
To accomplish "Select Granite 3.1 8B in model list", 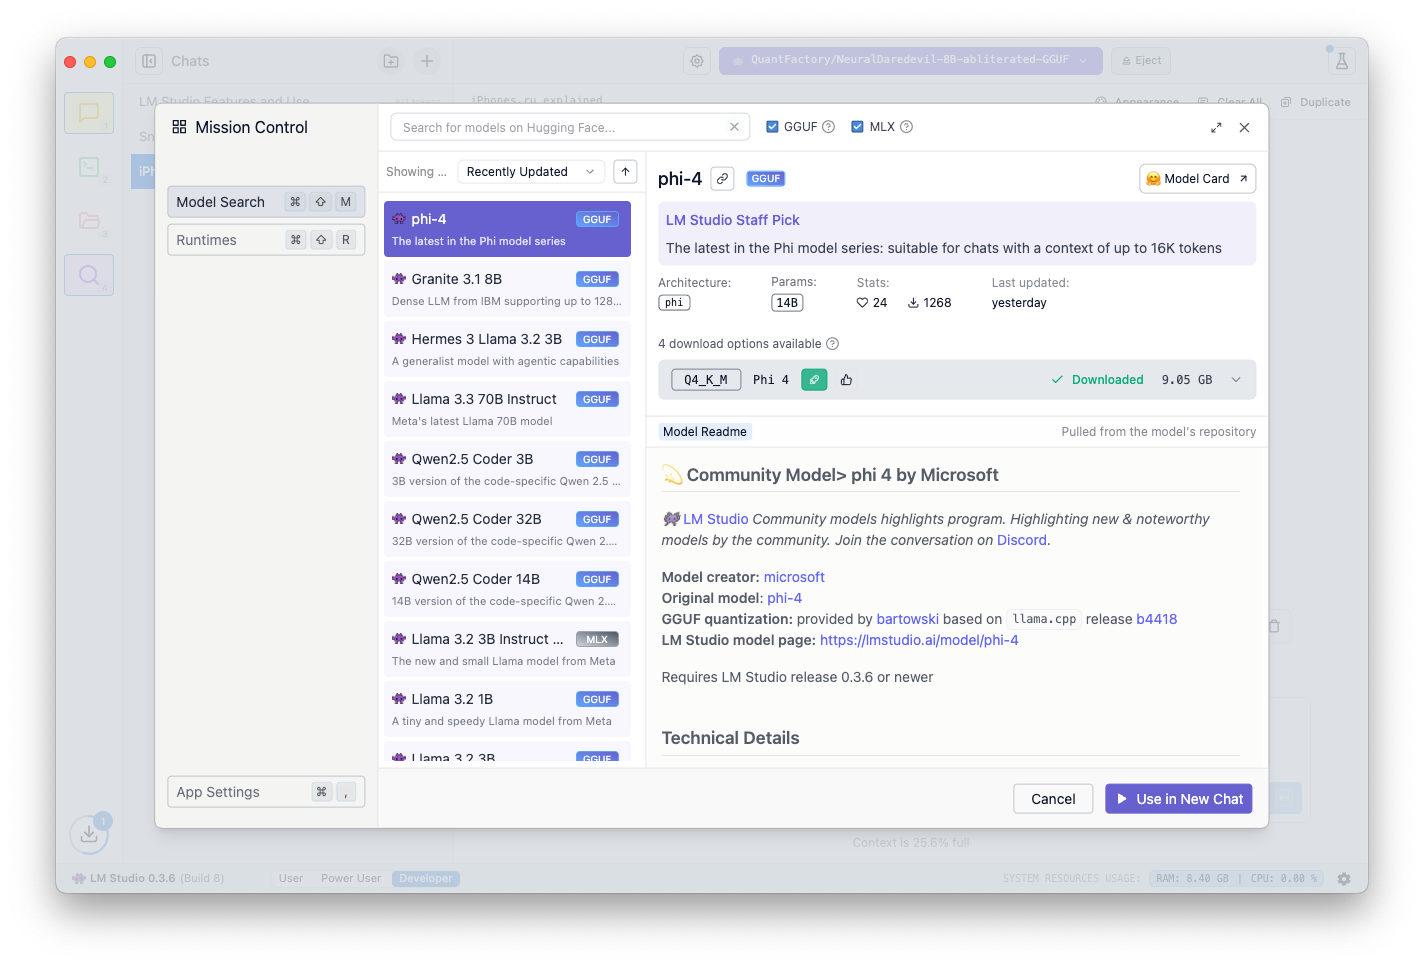I will coord(507,289).
